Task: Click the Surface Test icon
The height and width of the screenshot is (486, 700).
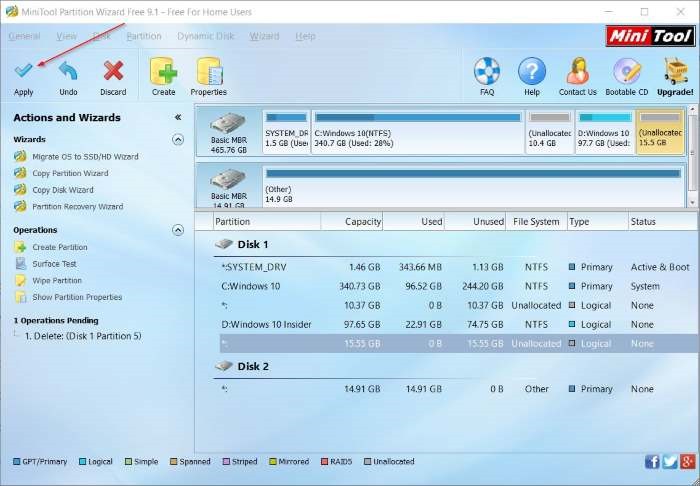Action: tap(20, 264)
